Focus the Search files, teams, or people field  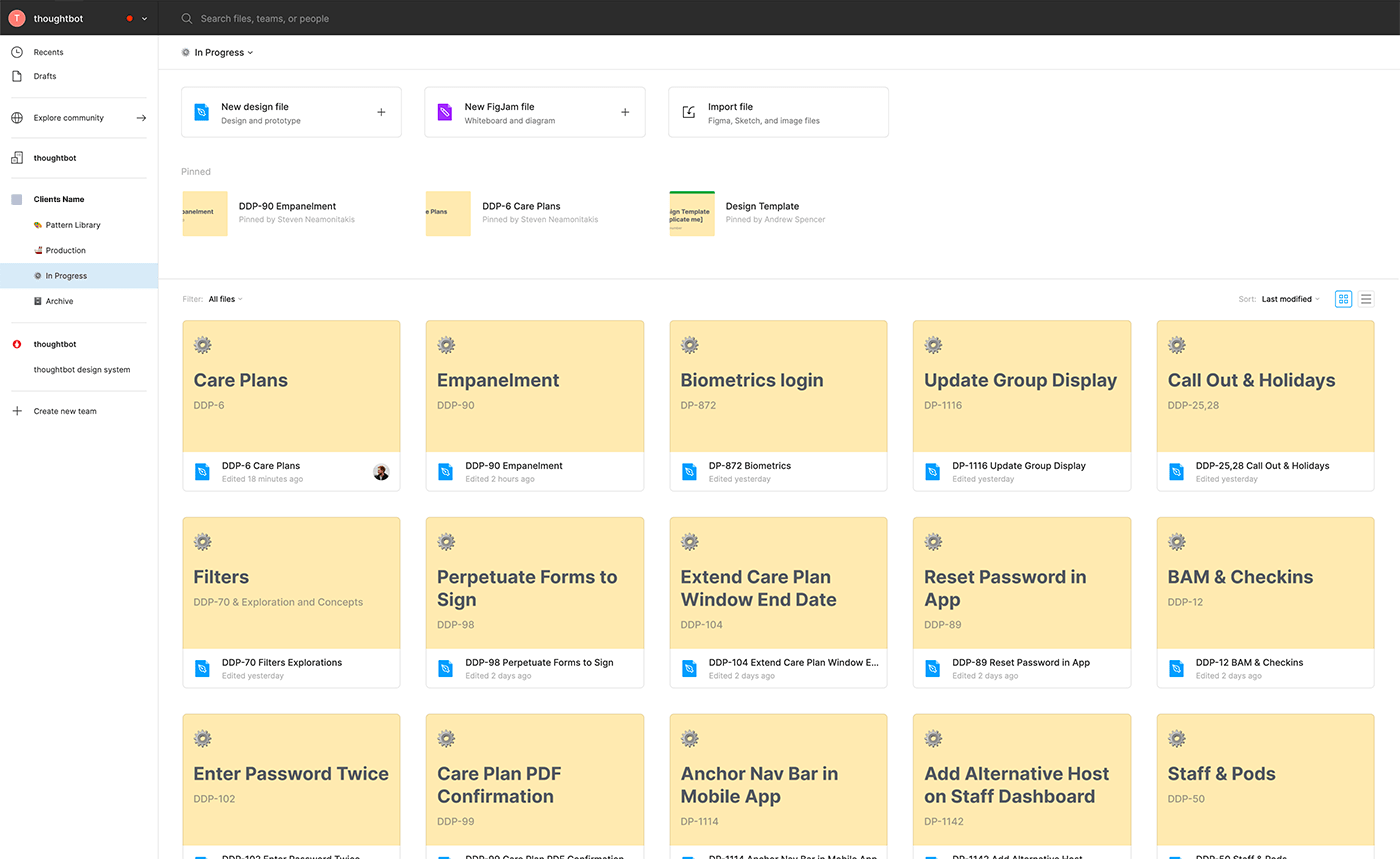pos(265,18)
